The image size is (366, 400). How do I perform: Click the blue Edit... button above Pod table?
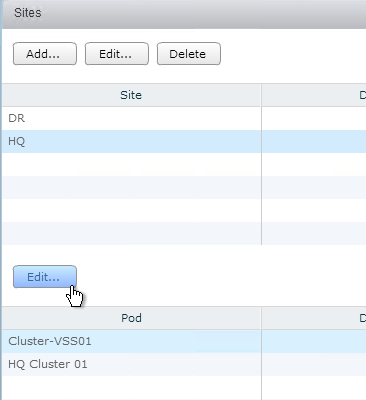45,277
